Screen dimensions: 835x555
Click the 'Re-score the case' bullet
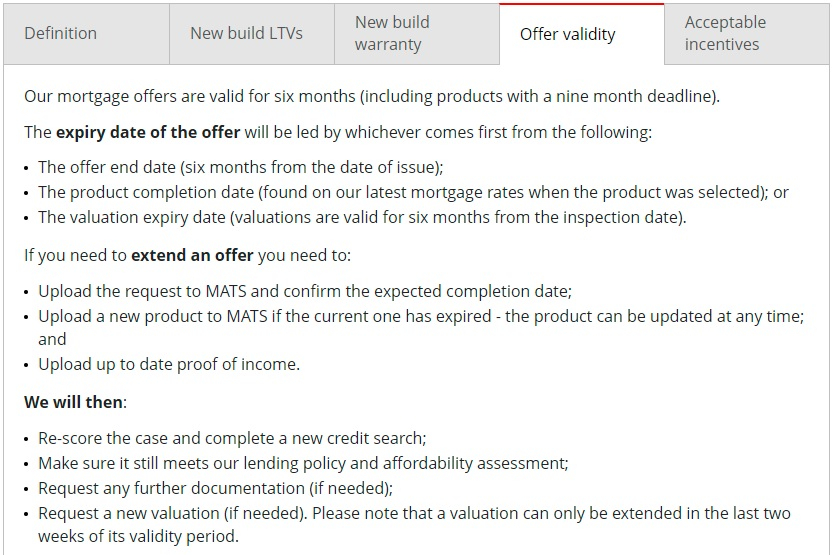point(232,438)
